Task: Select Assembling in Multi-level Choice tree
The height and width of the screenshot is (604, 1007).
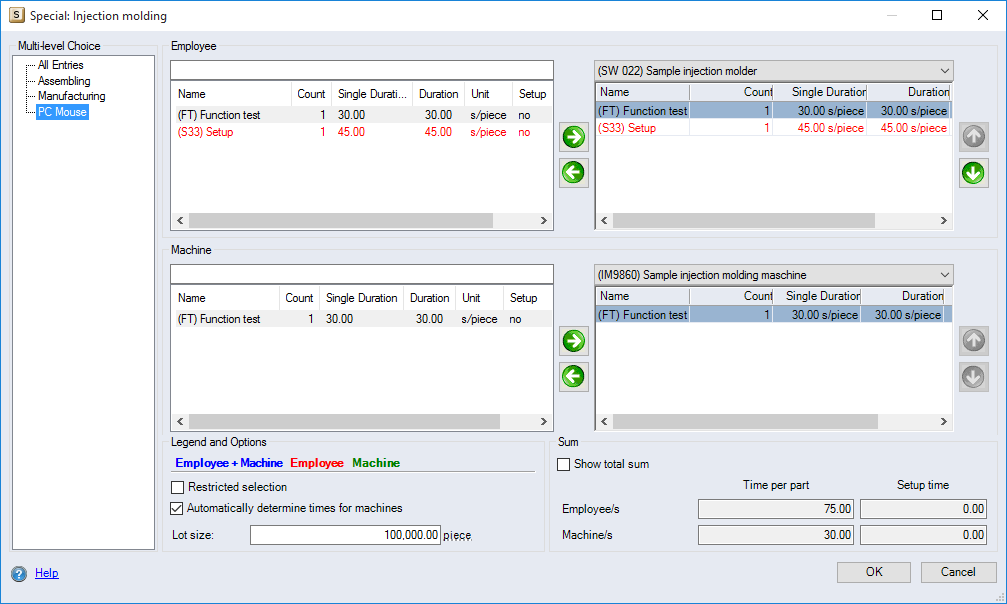Action: pos(64,81)
